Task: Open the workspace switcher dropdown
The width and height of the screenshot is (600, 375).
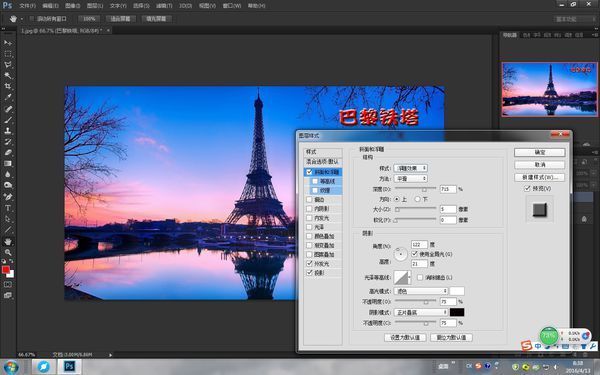Action: [575, 19]
